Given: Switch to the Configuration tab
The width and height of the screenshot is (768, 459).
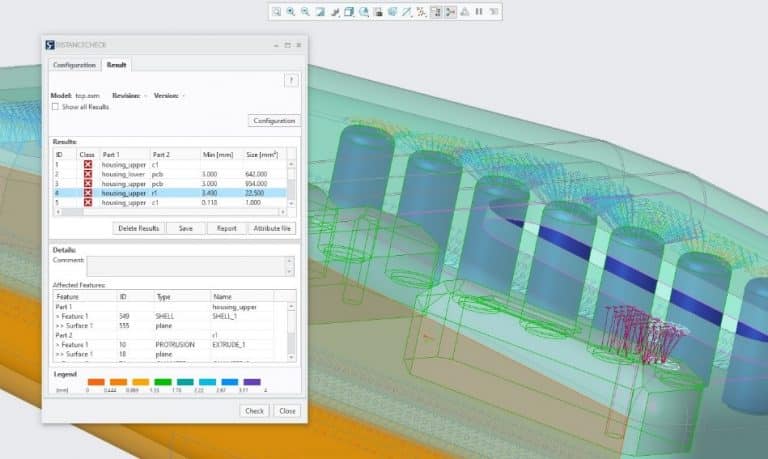Looking at the screenshot, I should 75,65.
